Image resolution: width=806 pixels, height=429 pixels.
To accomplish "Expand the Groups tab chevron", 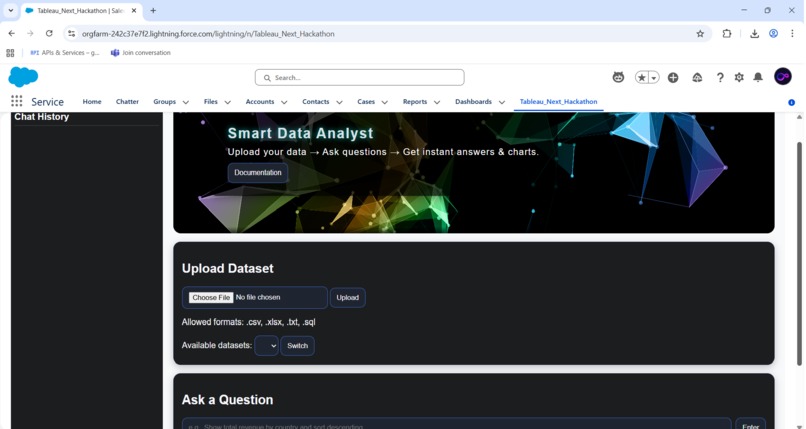I will (x=186, y=102).
